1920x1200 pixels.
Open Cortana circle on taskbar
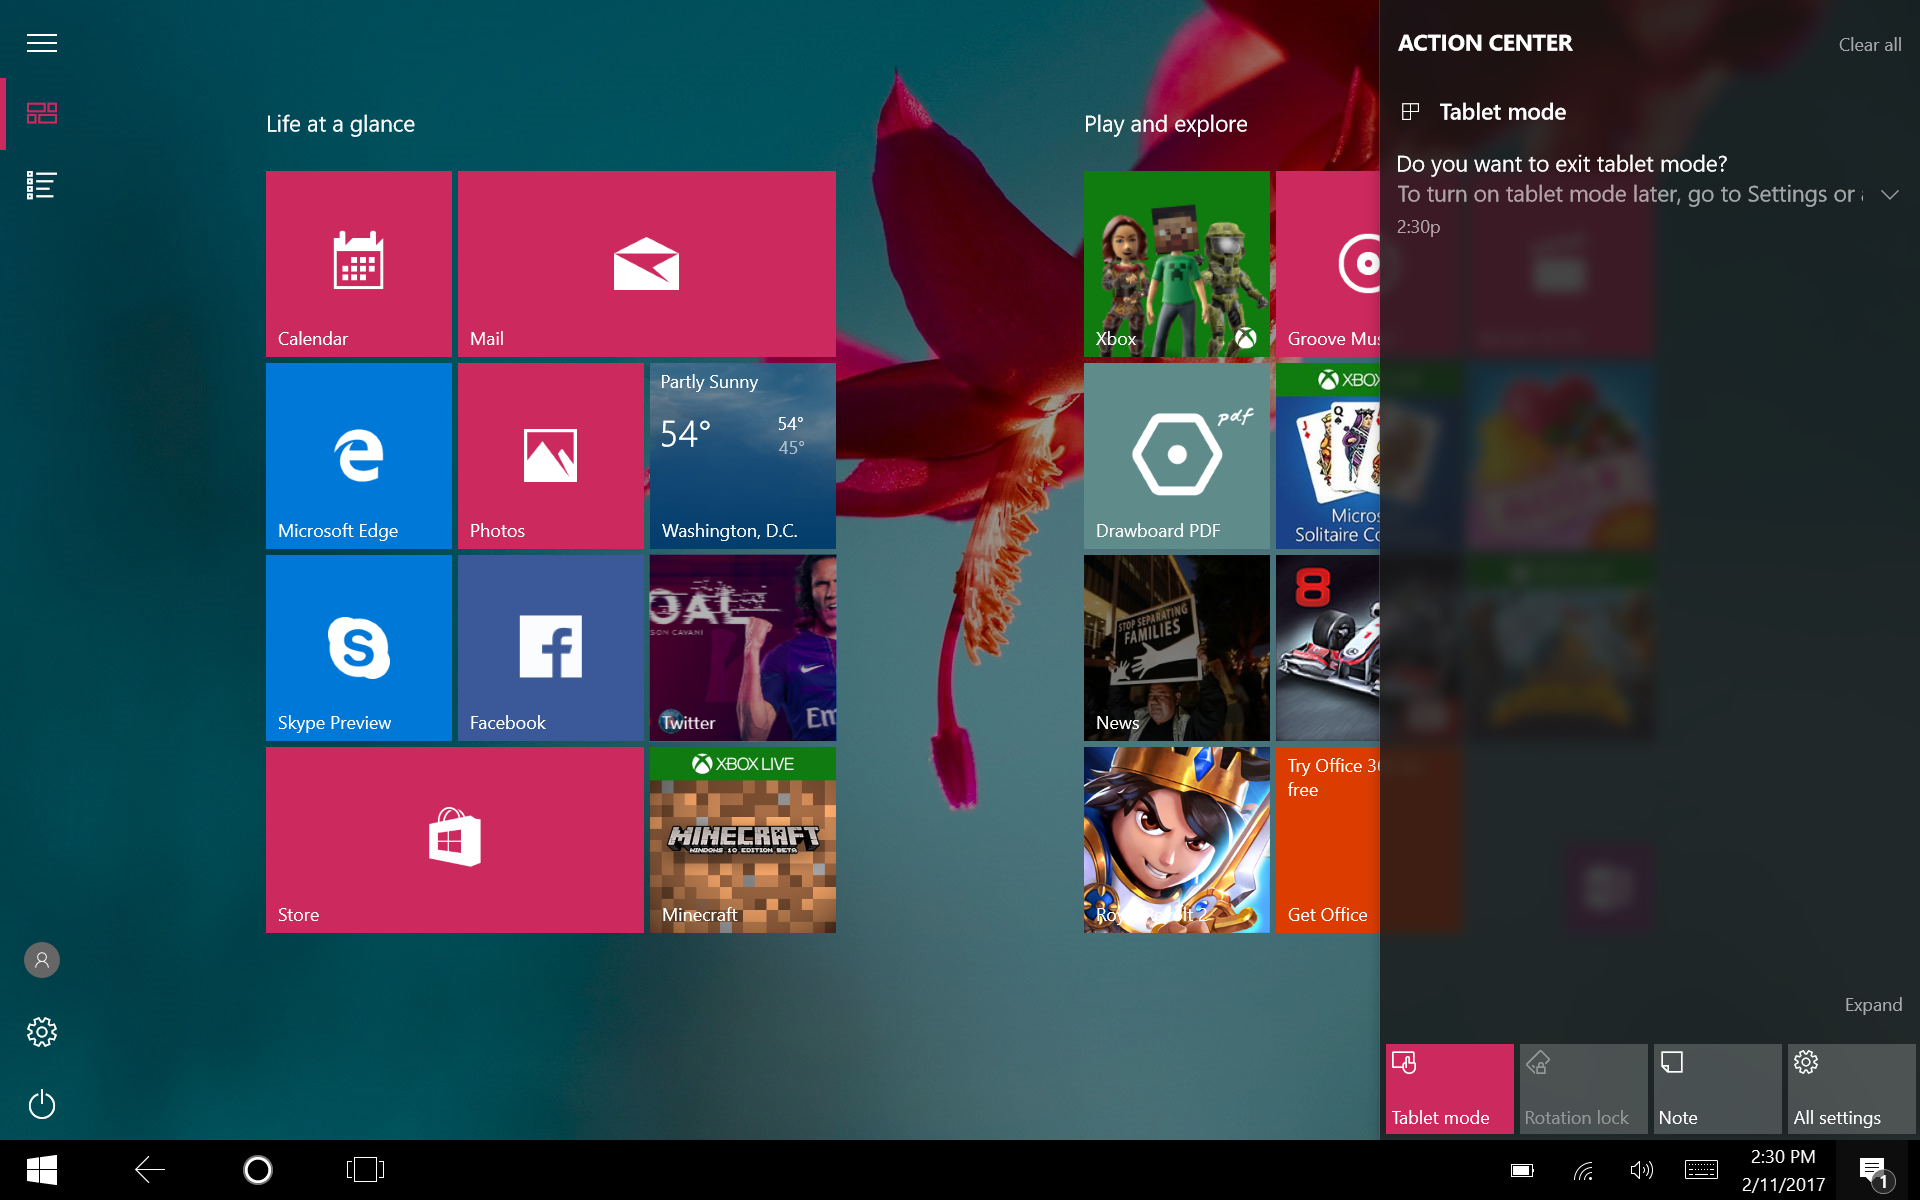point(257,1170)
